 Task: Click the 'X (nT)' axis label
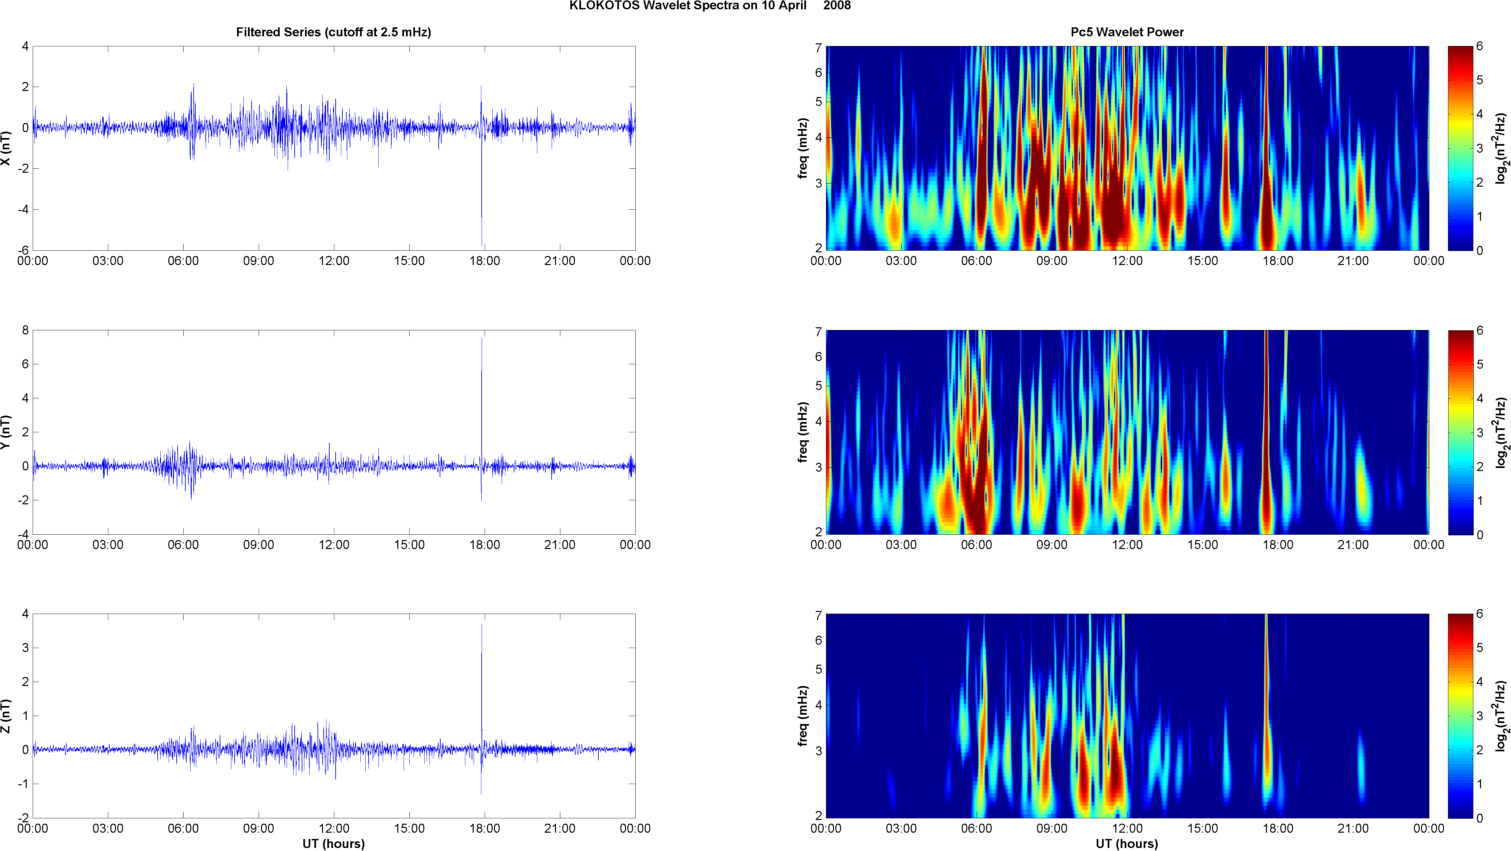point(7,148)
